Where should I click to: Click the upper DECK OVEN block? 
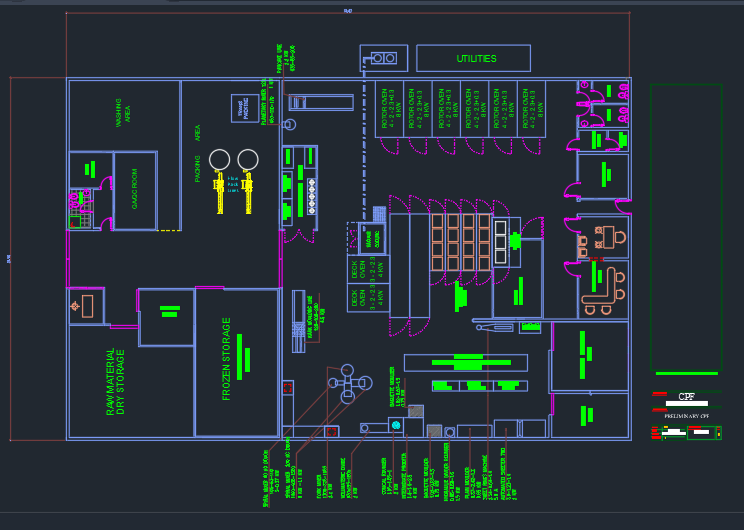coord(359,270)
